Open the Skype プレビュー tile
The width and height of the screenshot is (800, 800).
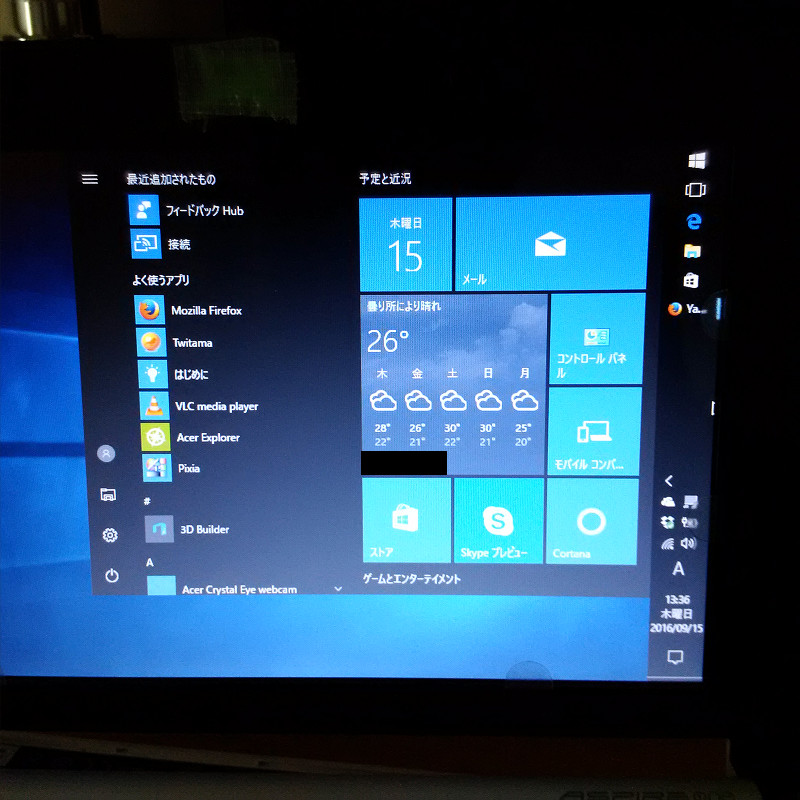(498, 520)
